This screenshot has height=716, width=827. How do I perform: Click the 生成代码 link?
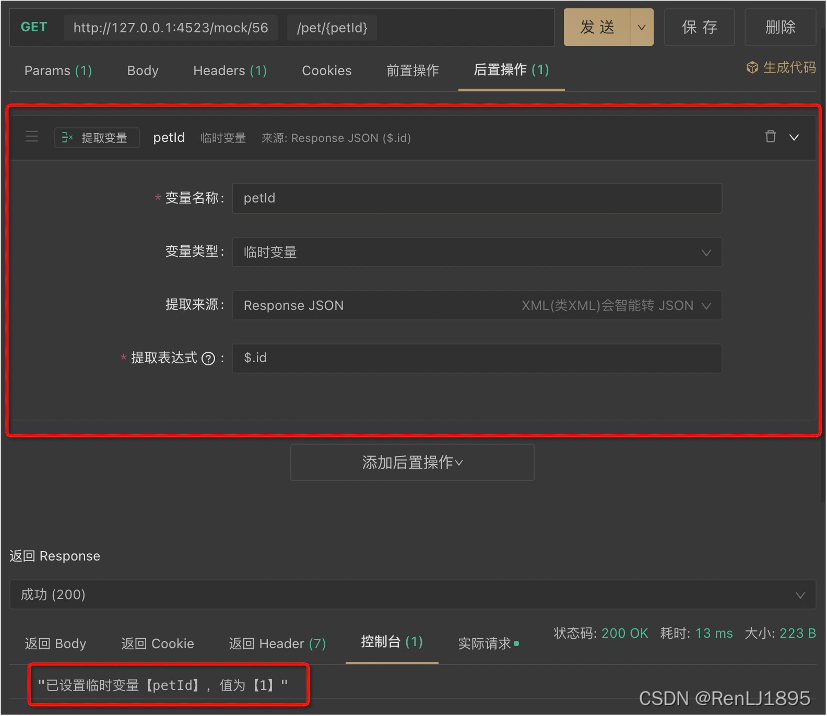[781, 67]
